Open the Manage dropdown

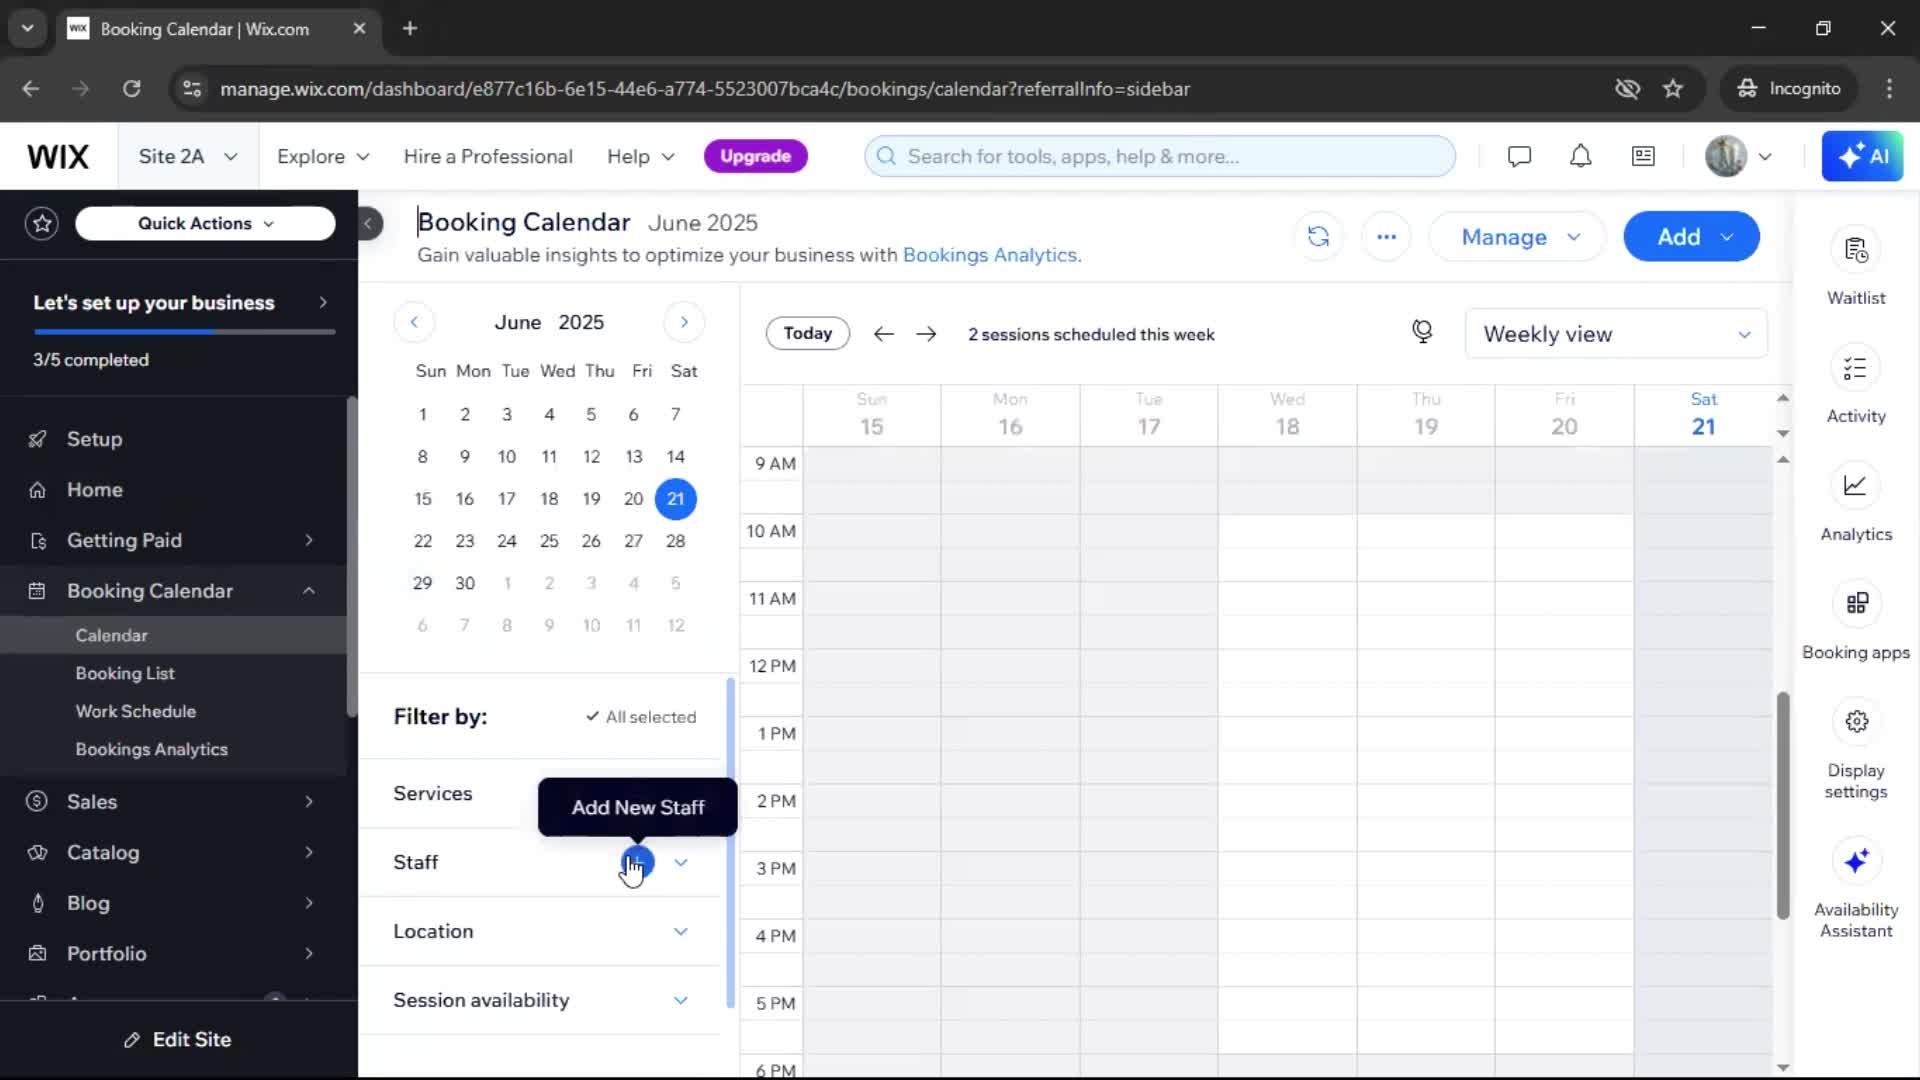1517,237
